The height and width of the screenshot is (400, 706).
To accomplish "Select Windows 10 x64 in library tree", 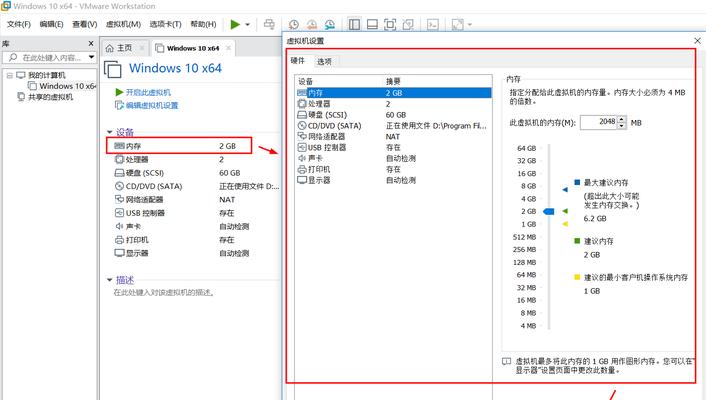I will (62, 86).
